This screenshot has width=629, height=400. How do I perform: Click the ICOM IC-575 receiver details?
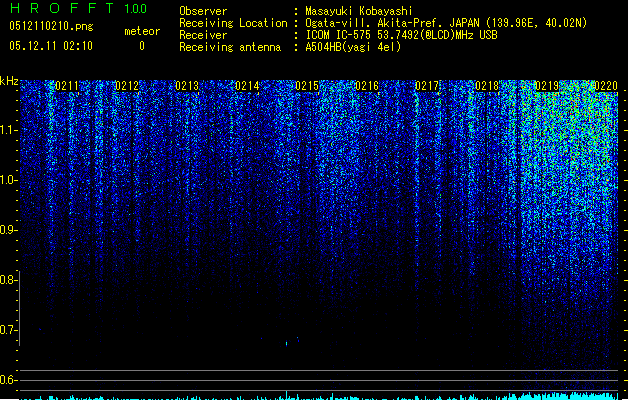coord(401,35)
